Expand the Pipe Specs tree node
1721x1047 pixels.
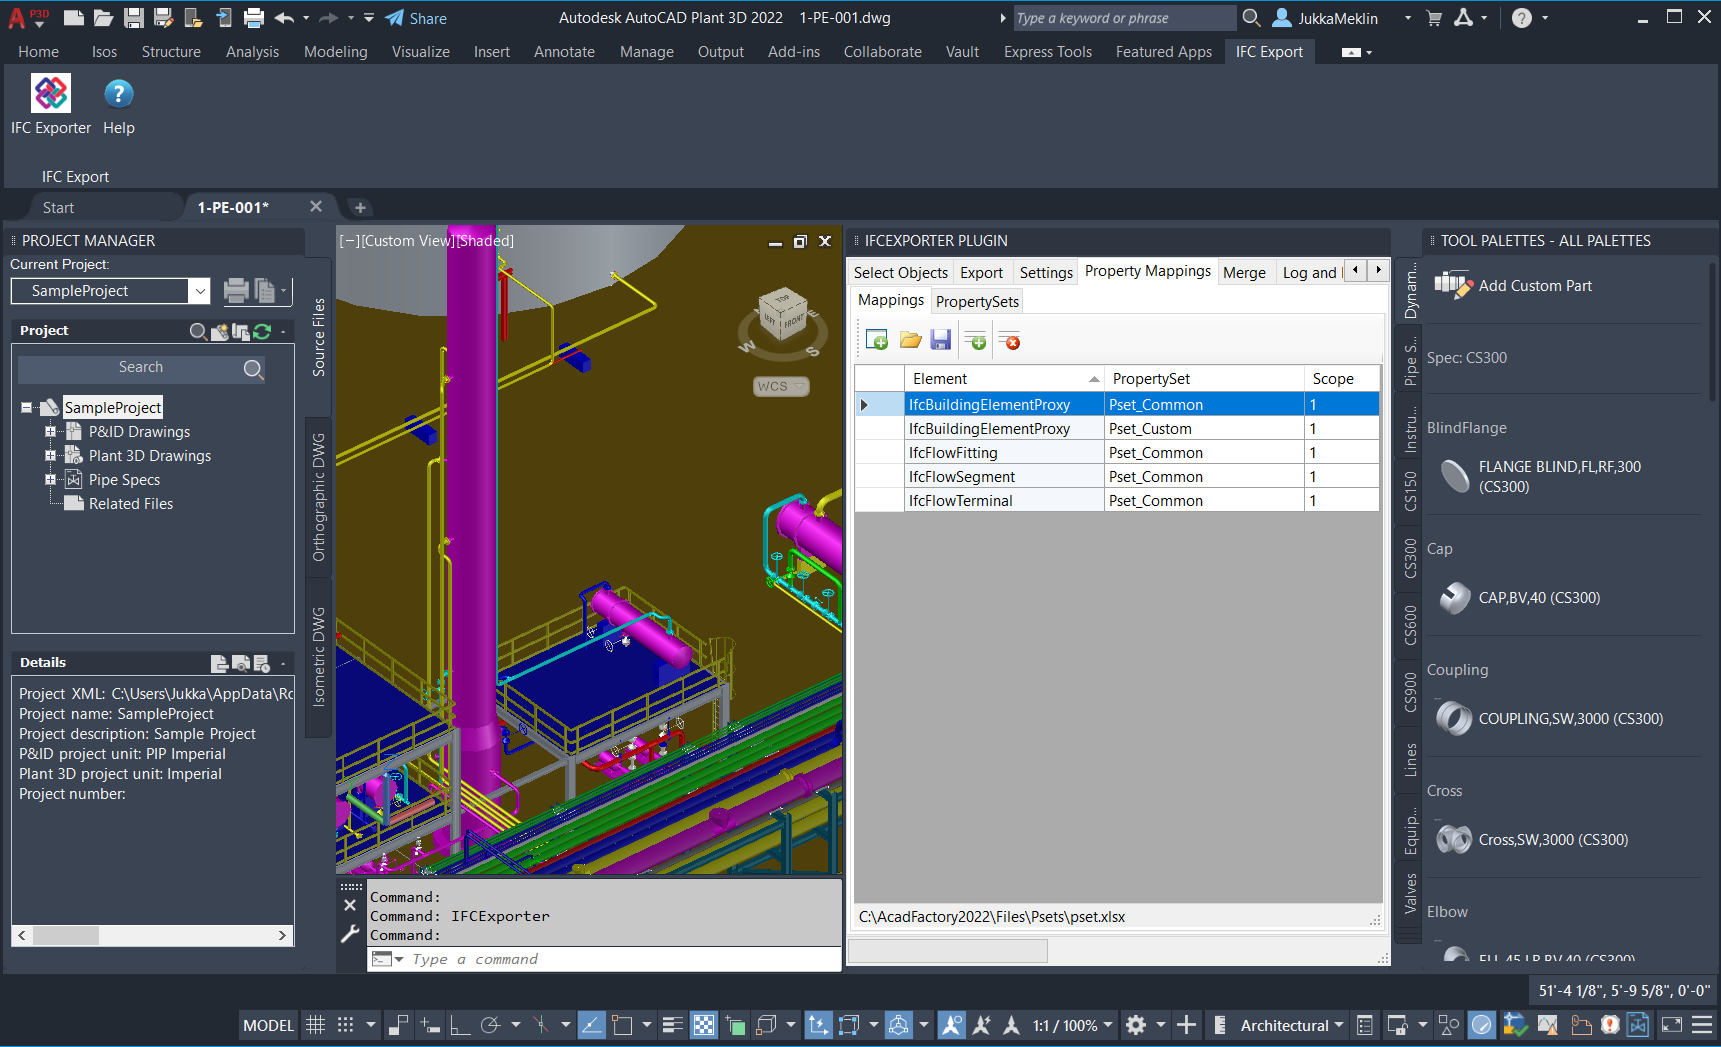pos(50,480)
